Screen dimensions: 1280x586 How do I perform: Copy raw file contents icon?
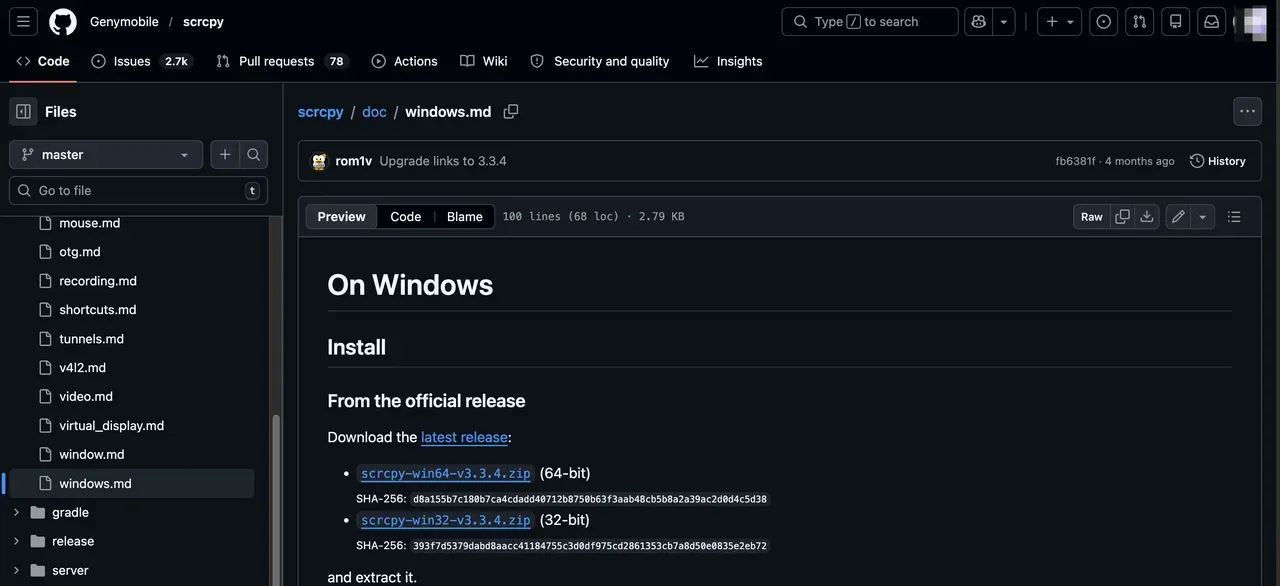[1123, 217]
